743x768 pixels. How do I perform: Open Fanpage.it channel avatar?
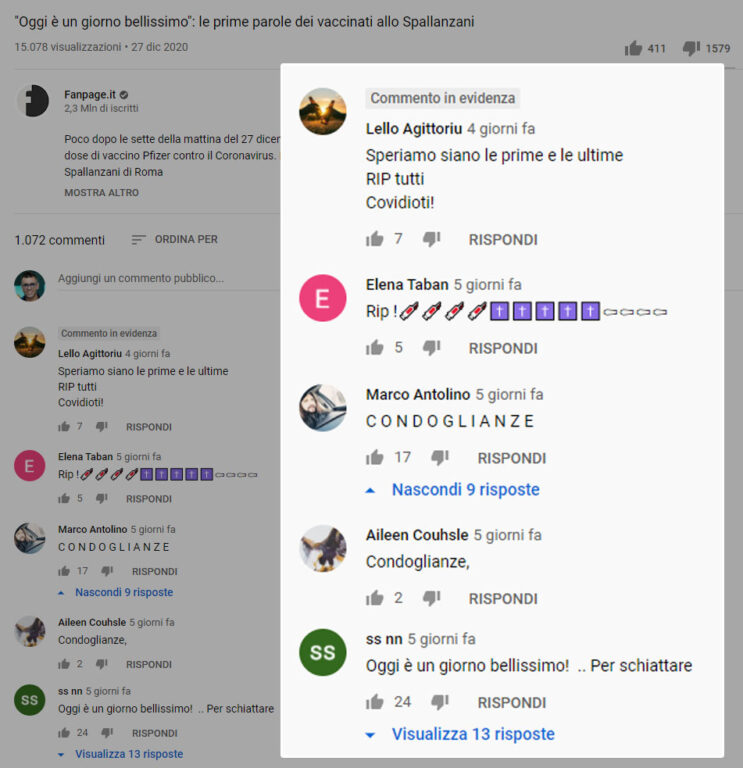33,100
